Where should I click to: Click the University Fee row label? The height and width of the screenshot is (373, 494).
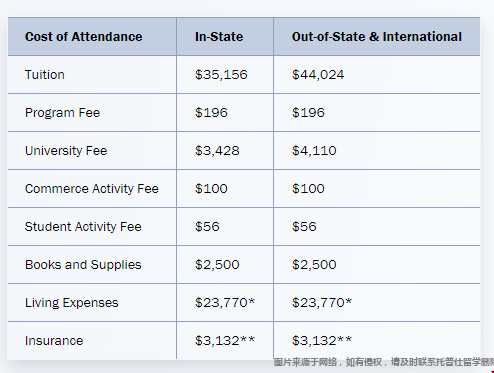click(x=66, y=151)
